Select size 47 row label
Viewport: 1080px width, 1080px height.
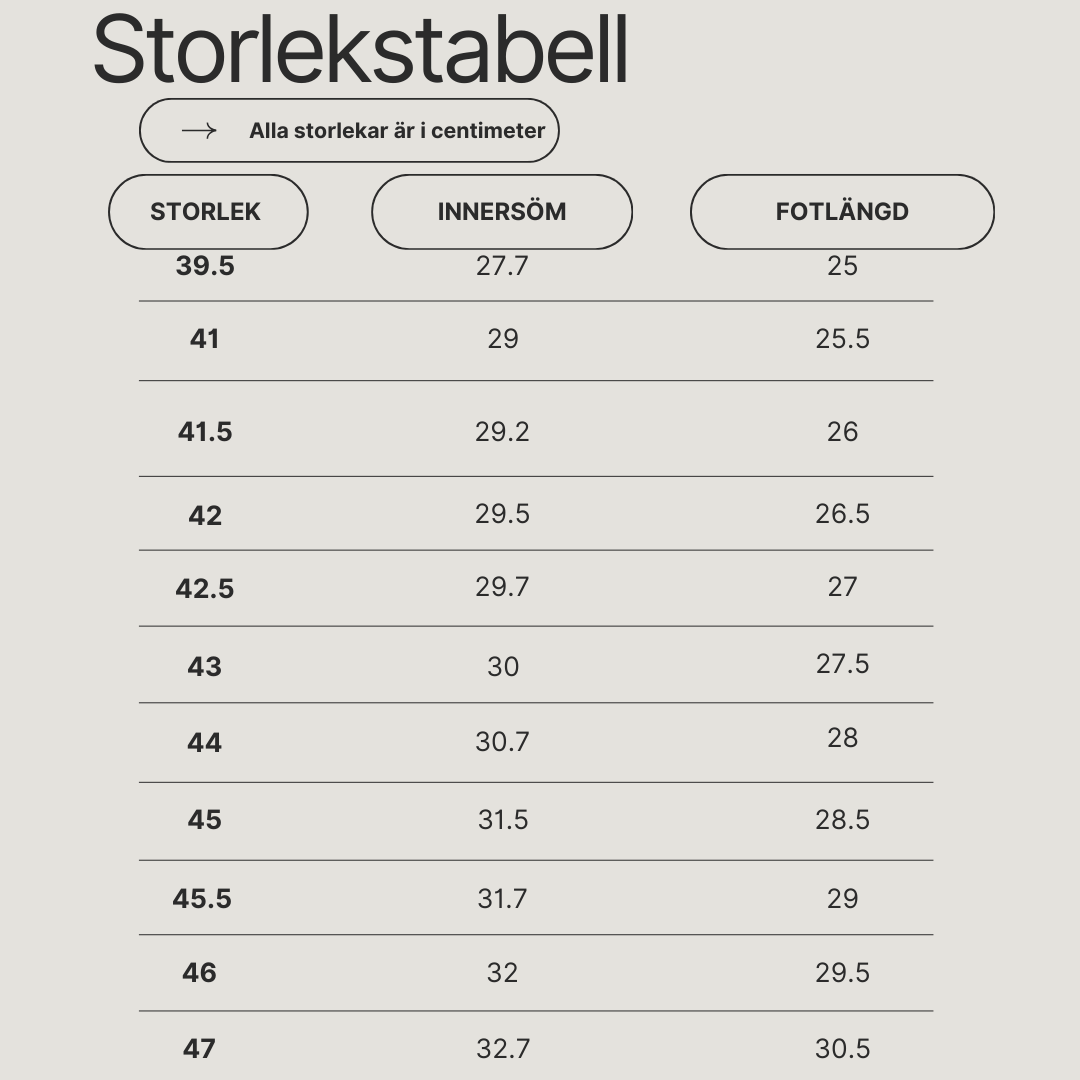tap(199, 1049)
